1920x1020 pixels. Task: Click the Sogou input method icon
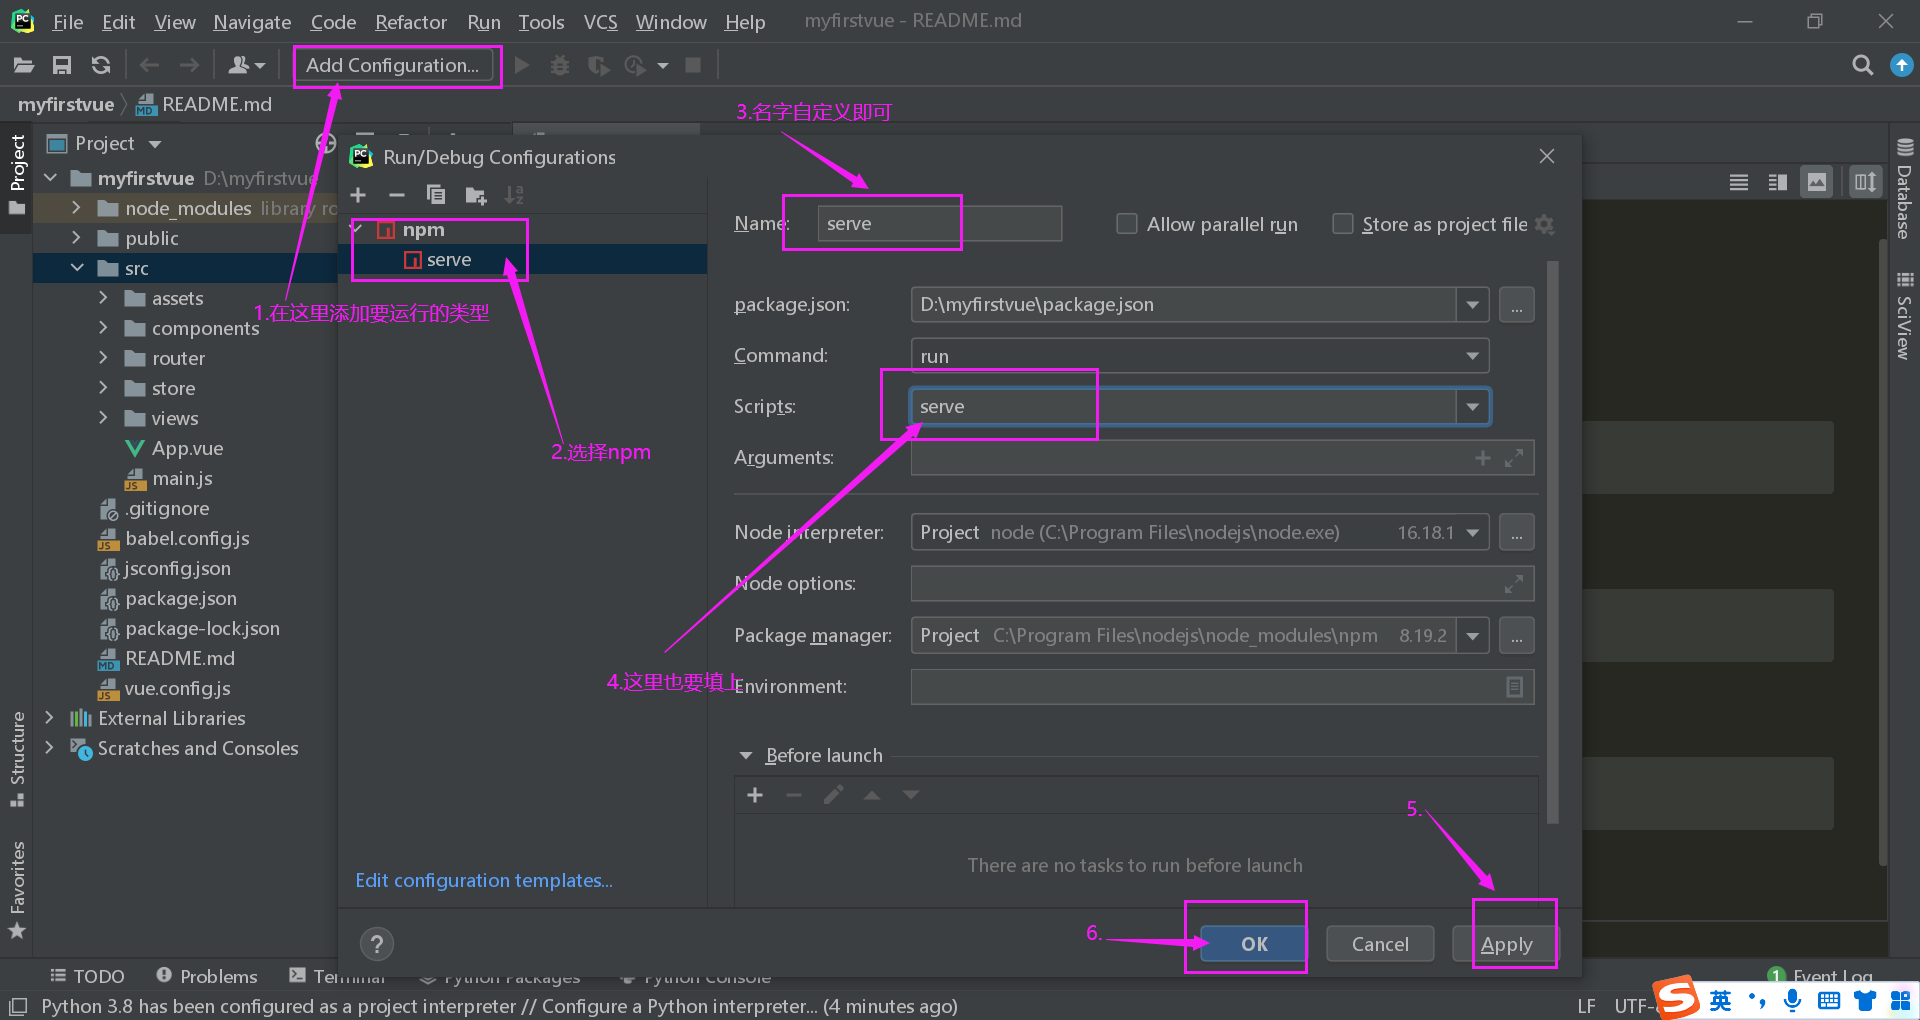tap(1677, 1000)
